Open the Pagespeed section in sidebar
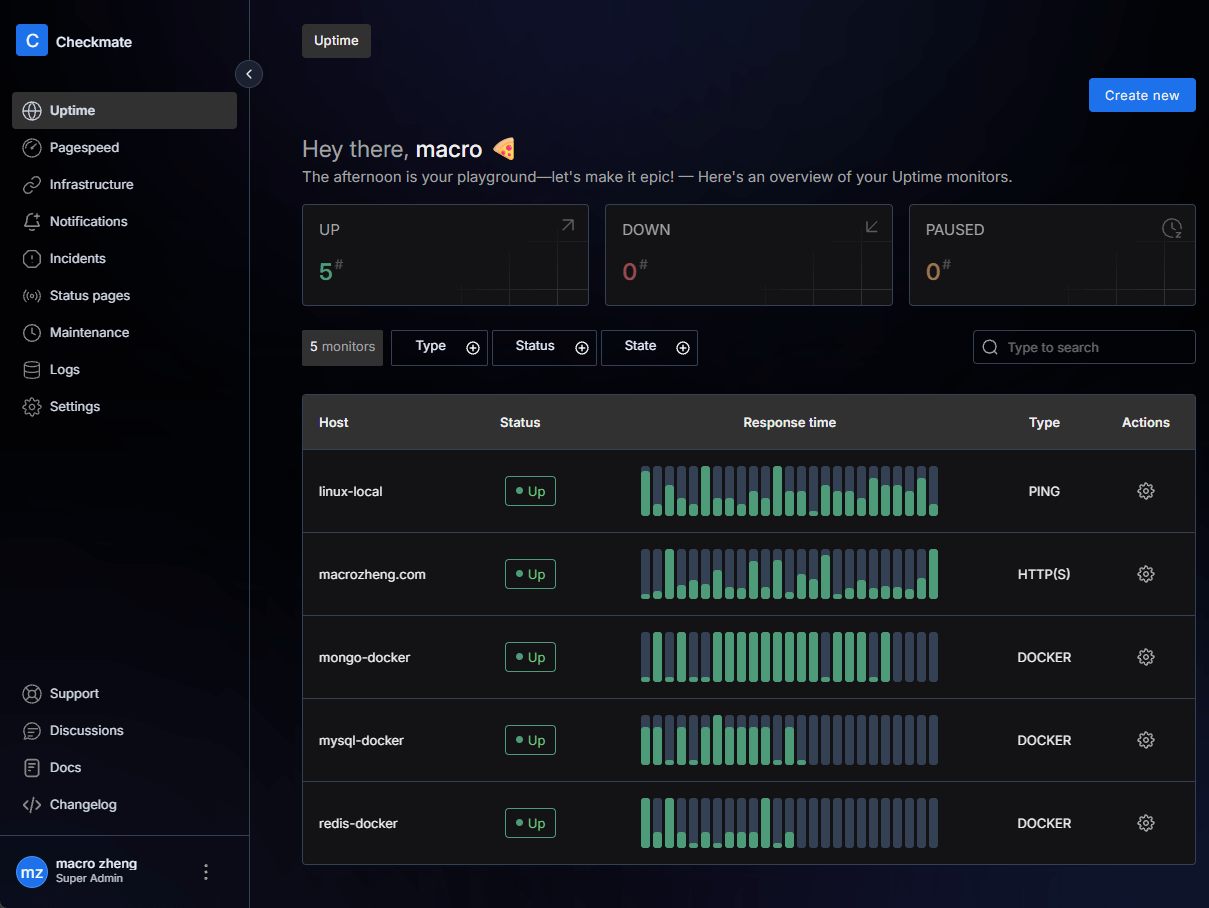Screen dimensions: 1209x908 (x=84, y=148)
